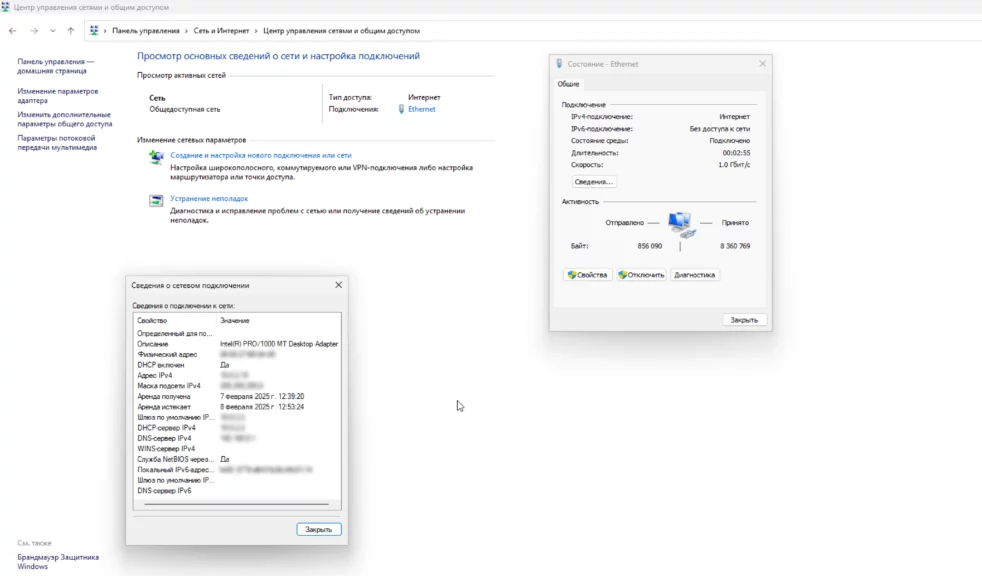982x576 pixels.
Task: Go up one level with the up arrow
Action: click(70, 31)
